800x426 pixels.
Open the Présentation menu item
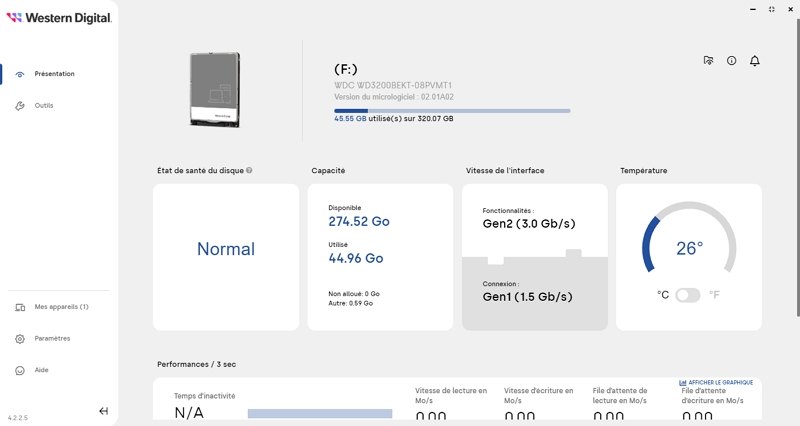click(x=54, y=73)
